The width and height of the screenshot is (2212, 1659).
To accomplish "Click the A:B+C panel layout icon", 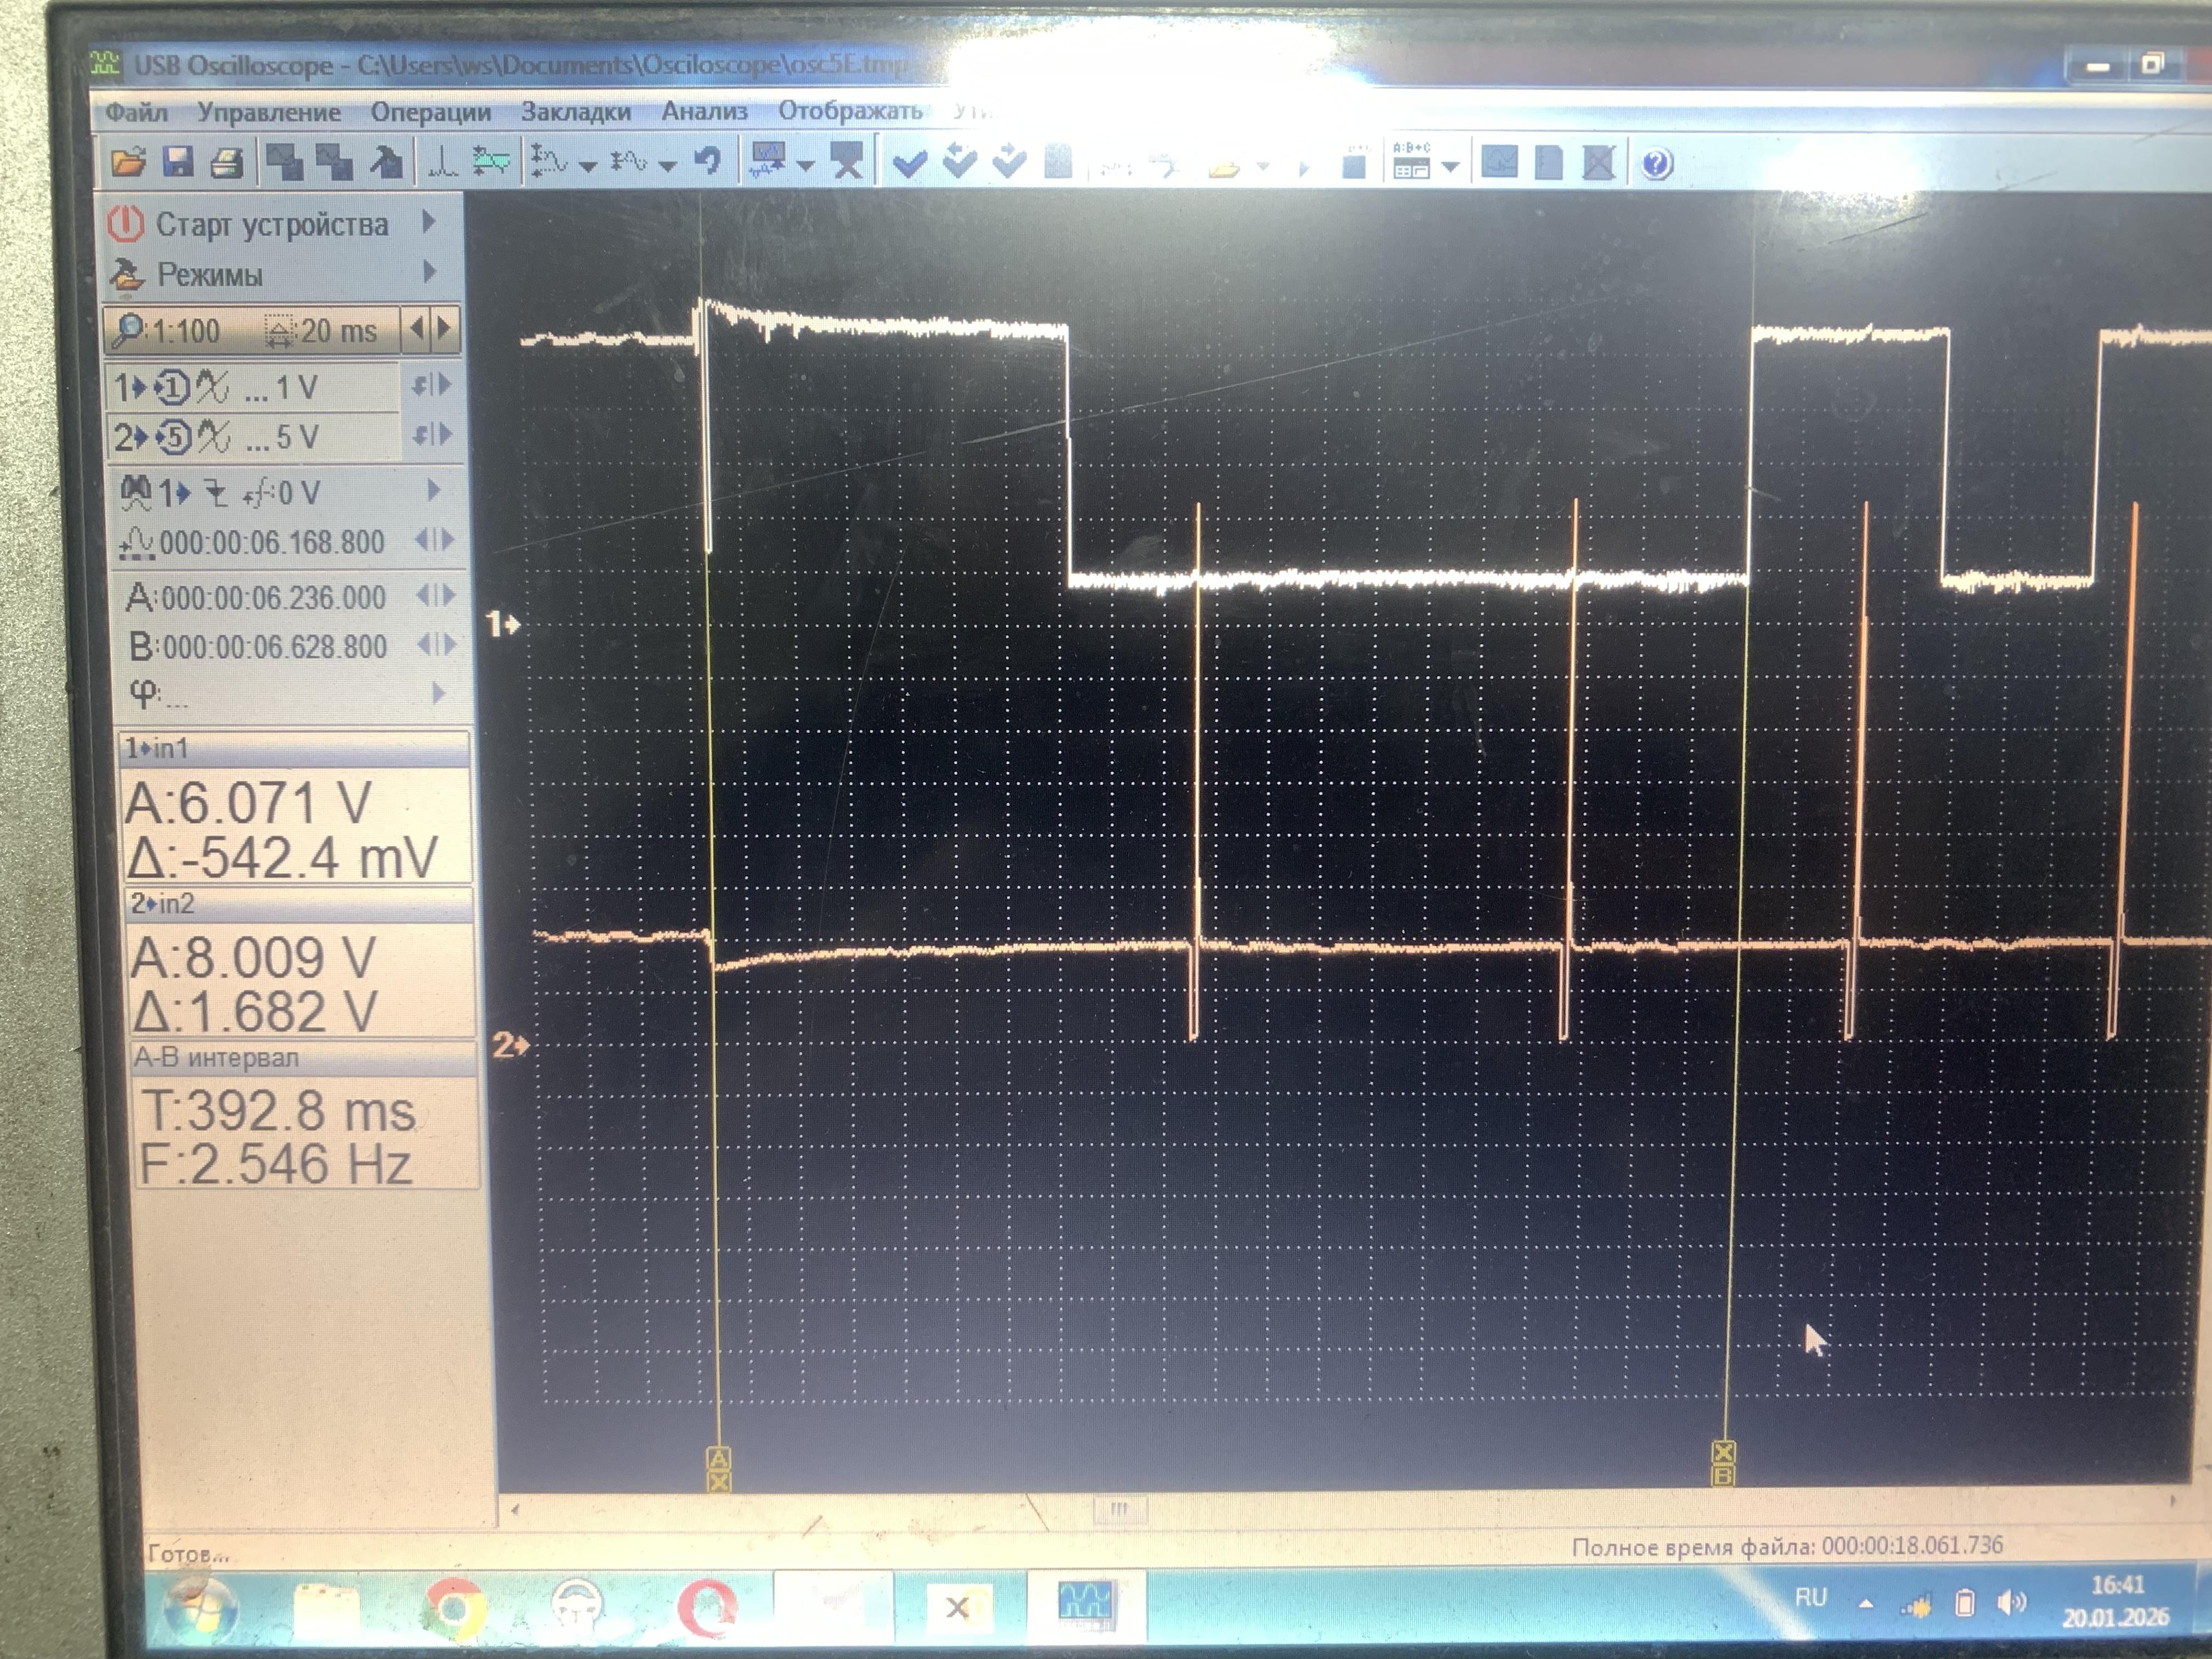I will point(1411,160).
